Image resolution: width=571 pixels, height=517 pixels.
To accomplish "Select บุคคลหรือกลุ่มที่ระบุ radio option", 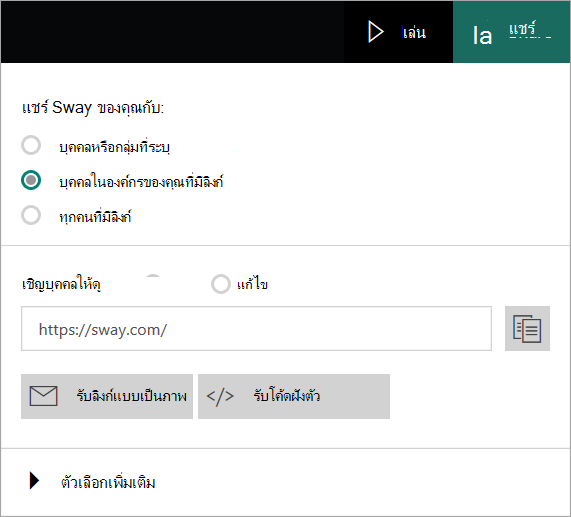I will [x=31, y=145].
